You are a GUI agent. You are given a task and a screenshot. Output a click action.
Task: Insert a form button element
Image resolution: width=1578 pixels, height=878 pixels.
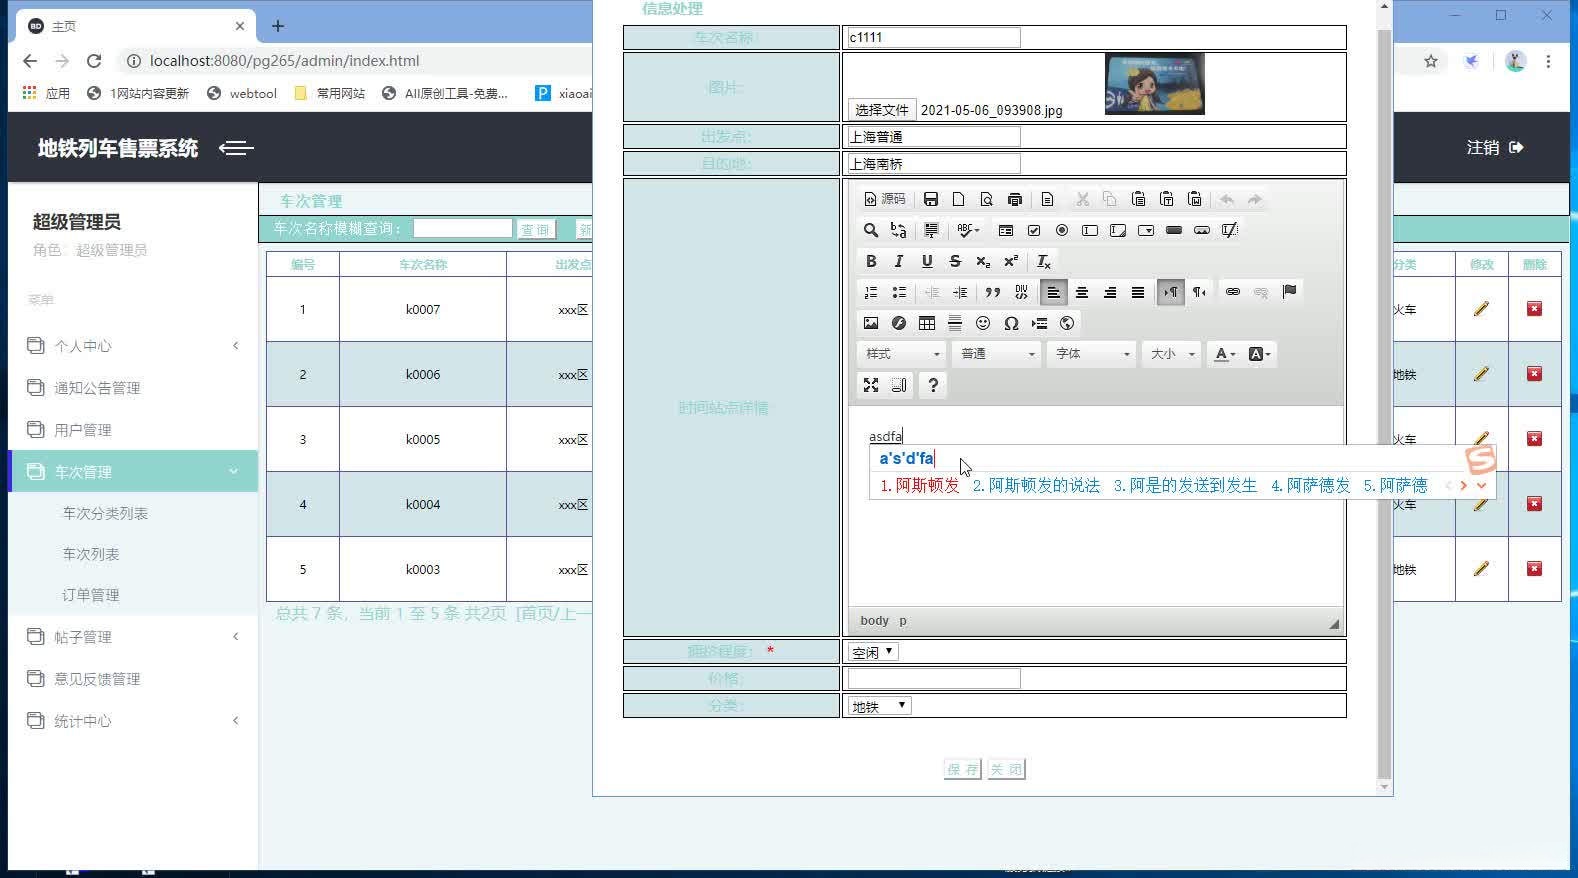click(x=1174, y=230)
